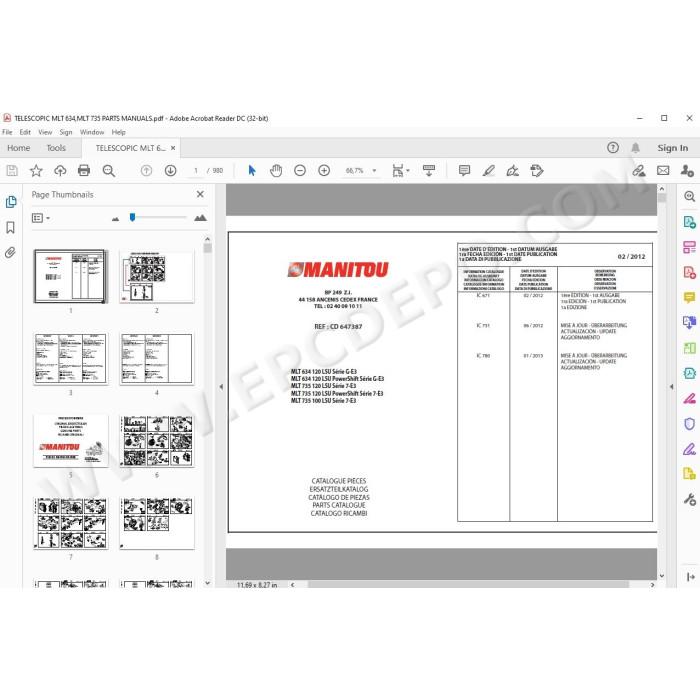Bookmark with the star icon
The image size is (700, 700).
[x=36, y=171]
